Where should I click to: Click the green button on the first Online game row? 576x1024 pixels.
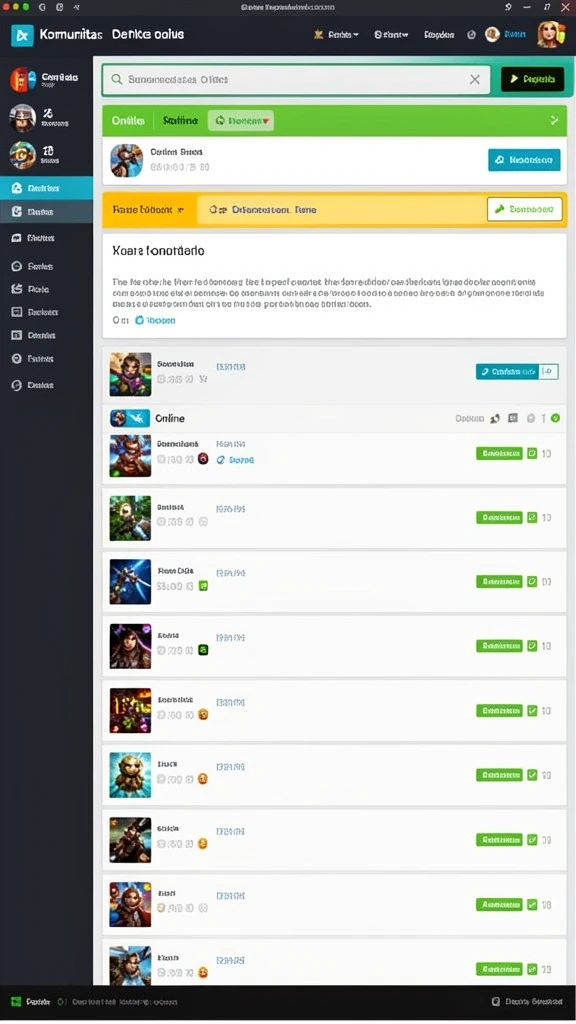499,453
